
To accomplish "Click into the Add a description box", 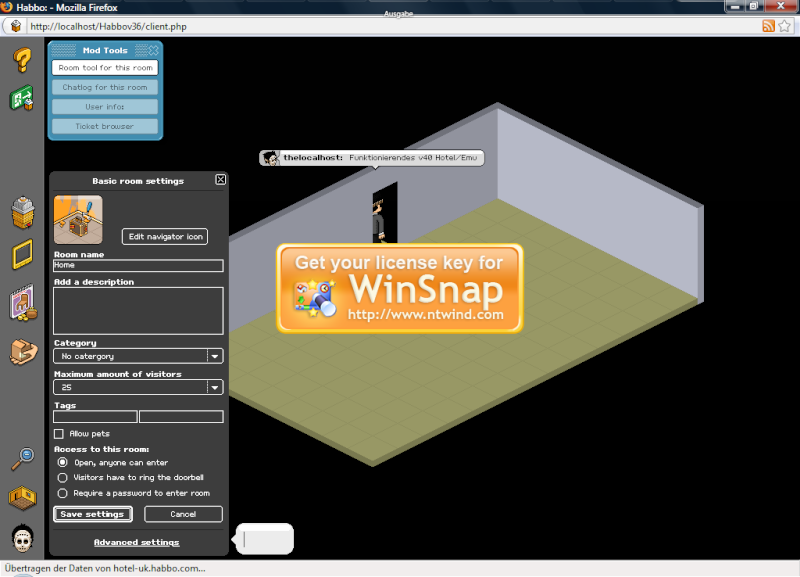I will click(138, 311).
